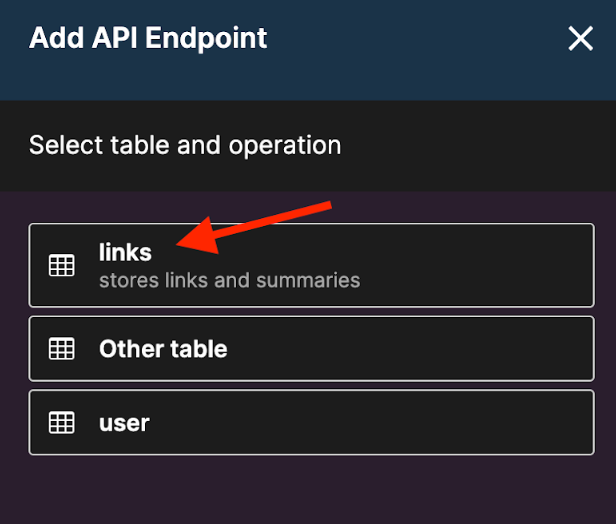Close the Add API Endpoint dialog

click(x=580, y=38)
